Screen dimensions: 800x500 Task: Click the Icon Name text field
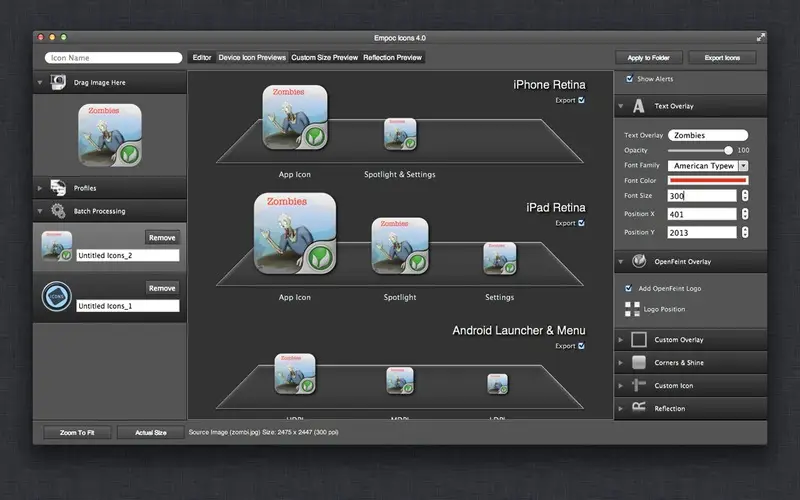click(113, 58)
